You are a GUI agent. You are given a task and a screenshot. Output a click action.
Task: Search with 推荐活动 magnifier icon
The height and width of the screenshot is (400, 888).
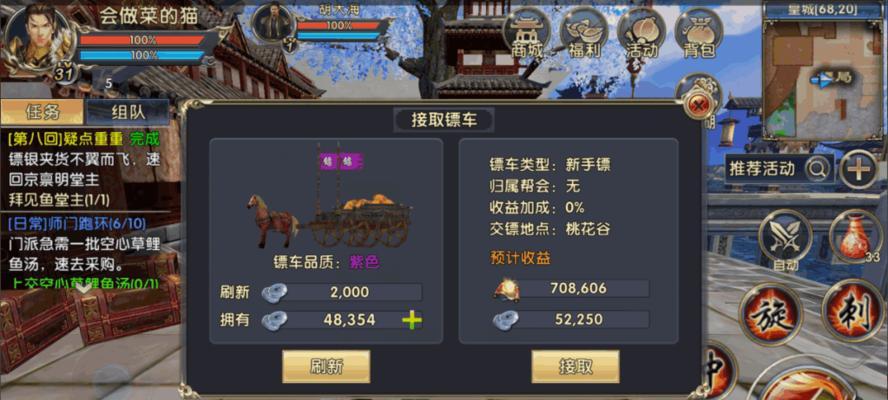(x=818, y=168)
